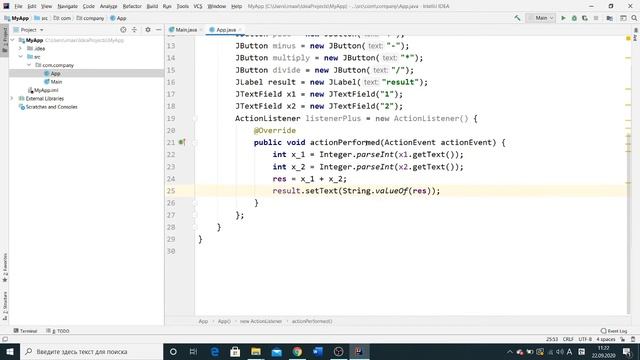Open Chrome from taskbar
The height and width of the screenshot is (360, 640).
297,351
